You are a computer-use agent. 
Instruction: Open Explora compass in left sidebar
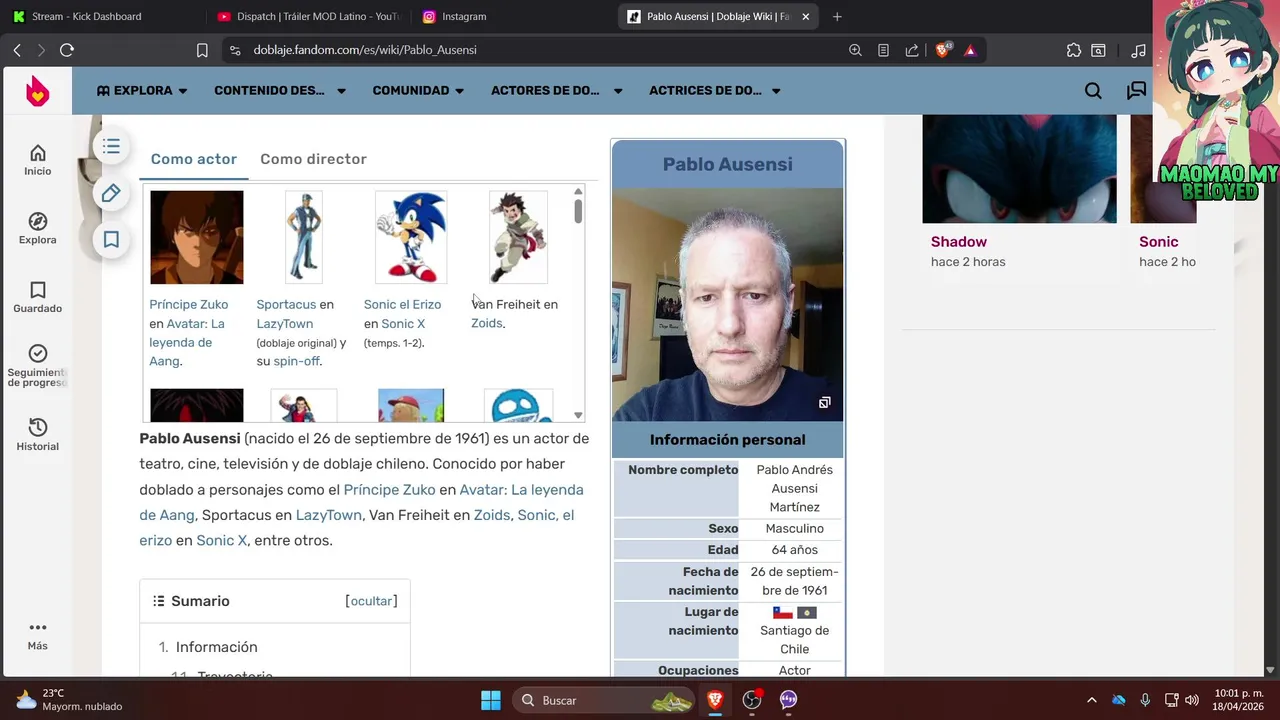tap(37, 229)
